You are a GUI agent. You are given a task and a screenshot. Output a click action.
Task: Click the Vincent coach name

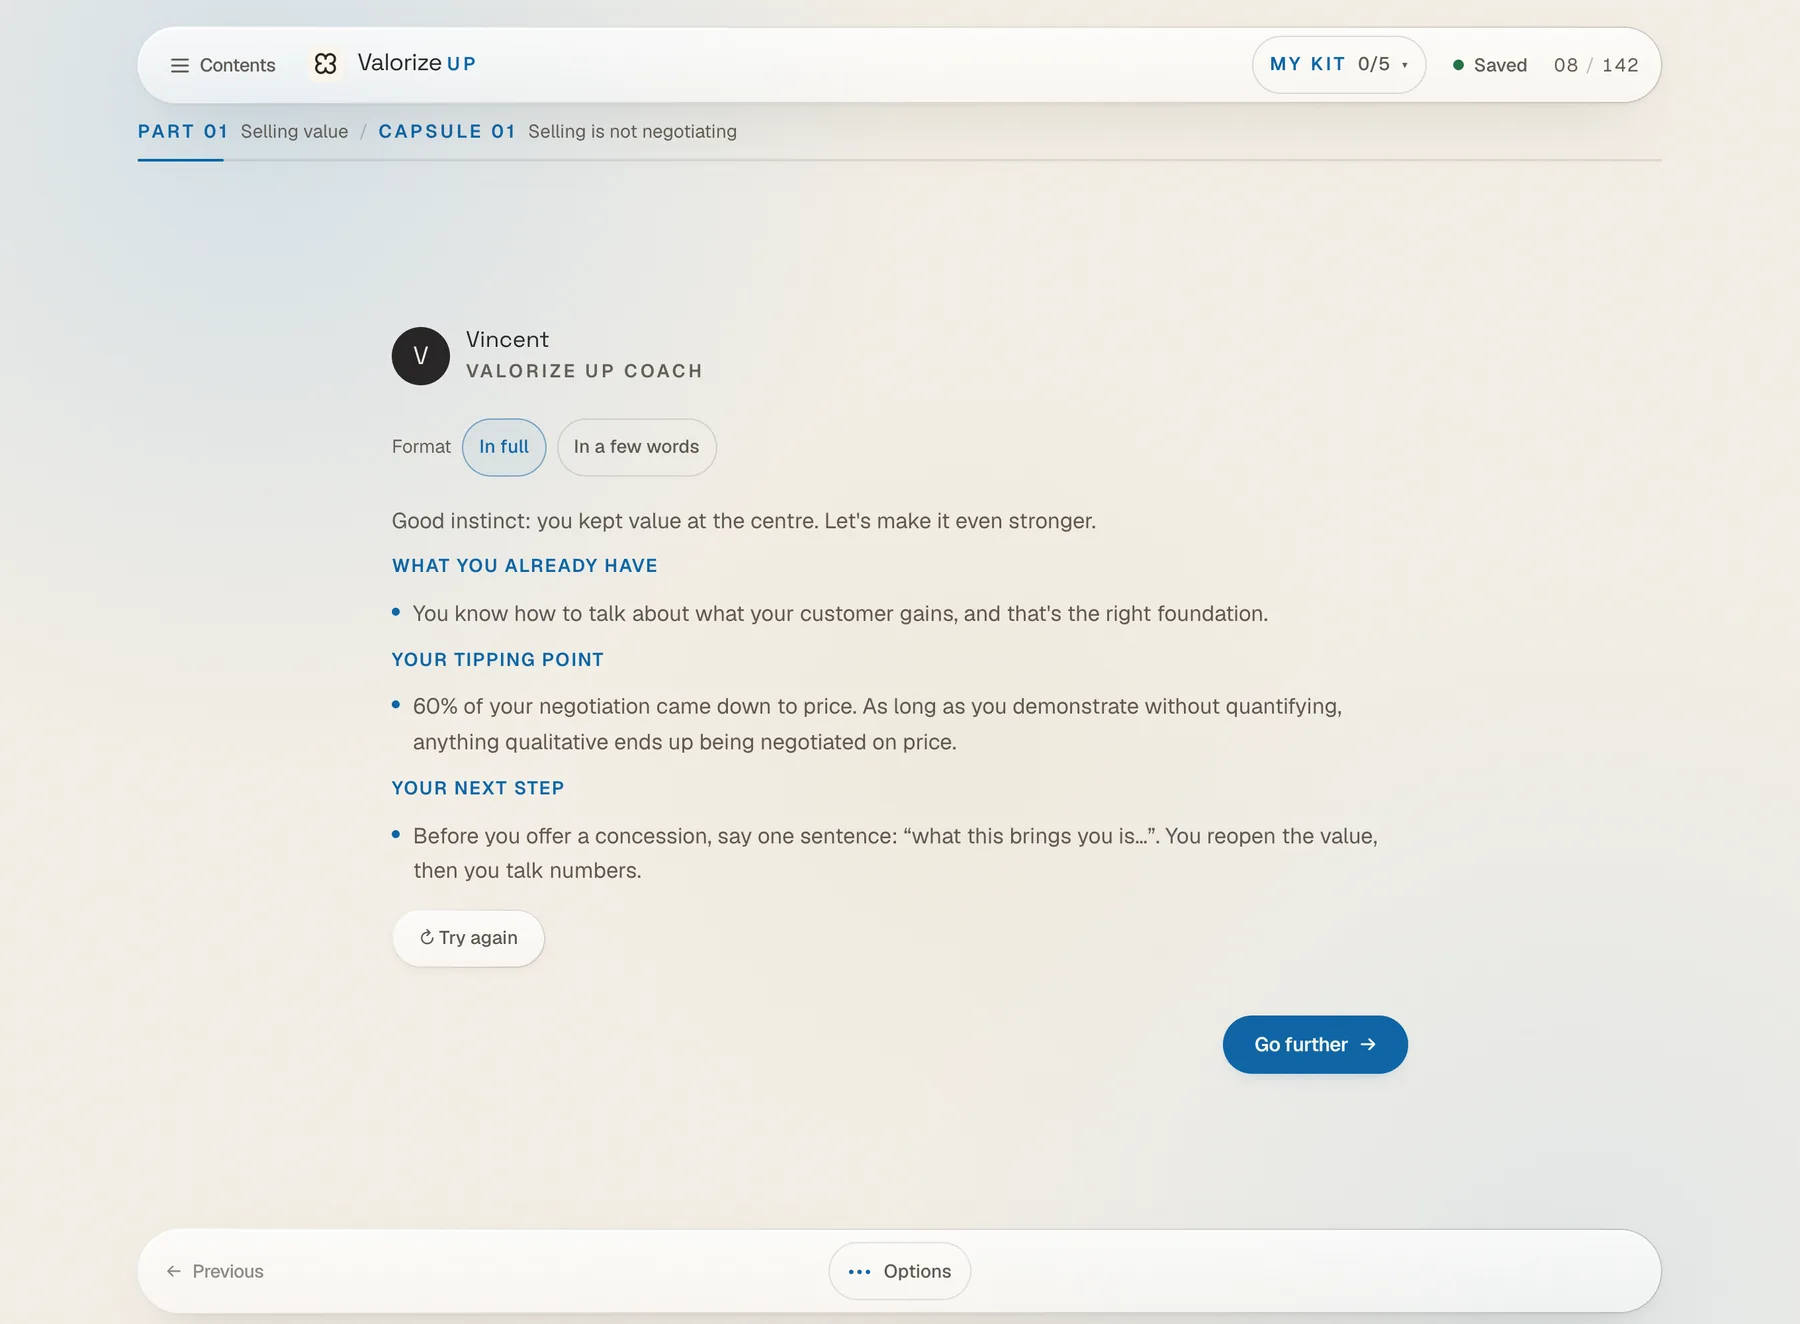[x=507, y=340]
